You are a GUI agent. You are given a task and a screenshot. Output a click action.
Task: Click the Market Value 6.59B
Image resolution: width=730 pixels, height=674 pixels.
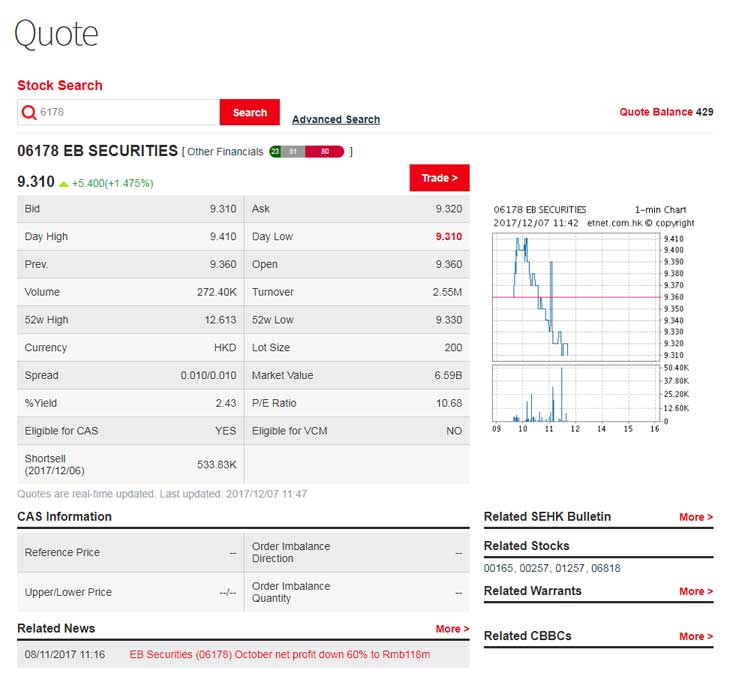[448, 376]
